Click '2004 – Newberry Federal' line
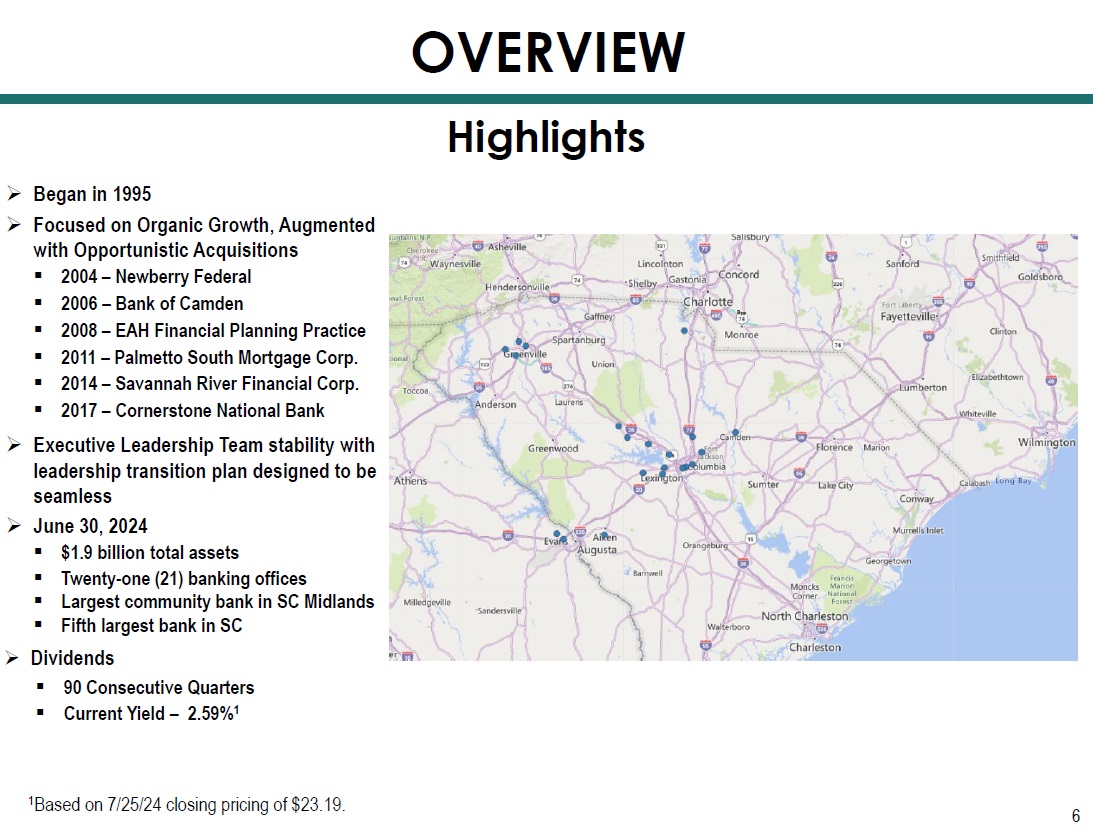Viewport: 1093px width, 839px height. pyautogui.click(x=156, y=277)
